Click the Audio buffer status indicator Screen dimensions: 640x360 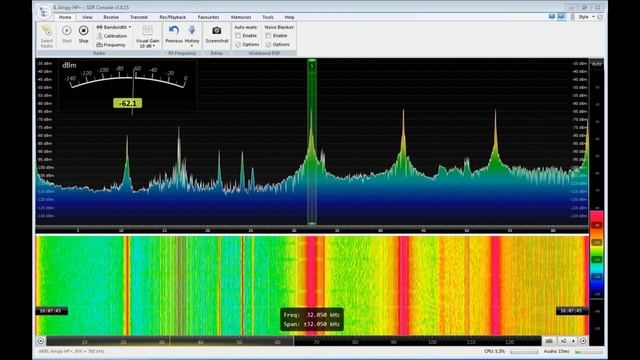573,351
